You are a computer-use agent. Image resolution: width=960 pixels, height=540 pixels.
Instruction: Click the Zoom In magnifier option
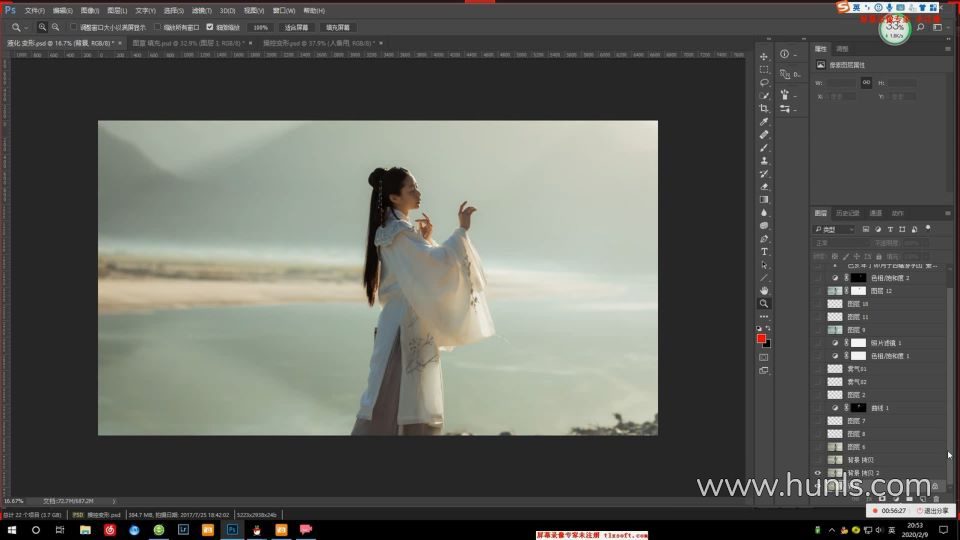coord(42,27)
